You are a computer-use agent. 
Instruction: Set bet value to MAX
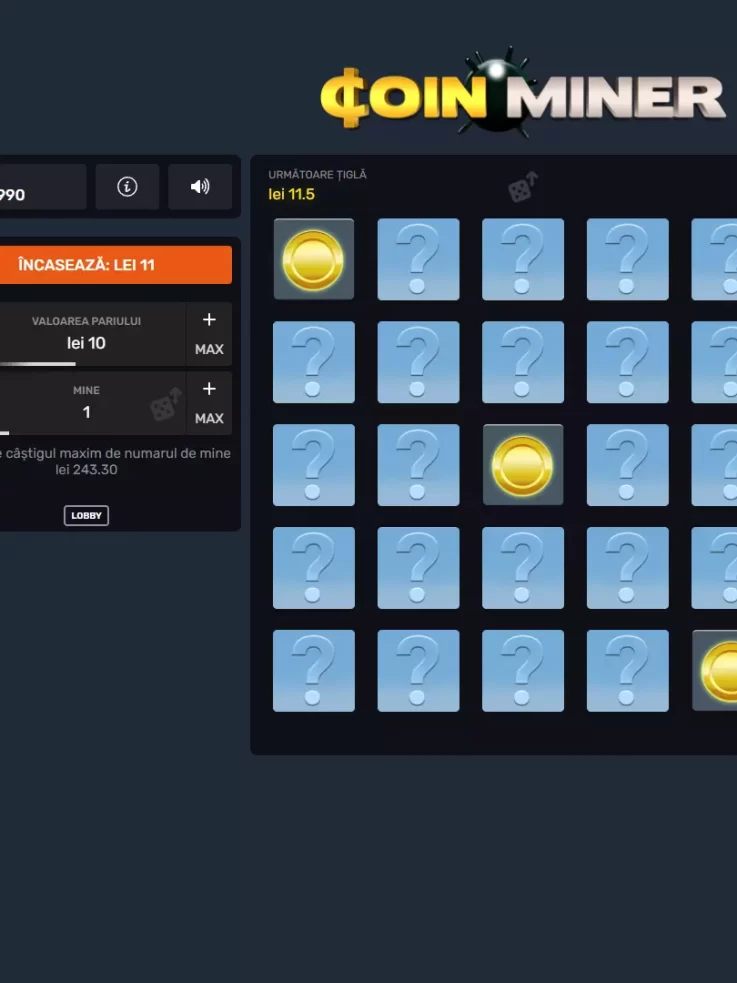click(209, 349)
